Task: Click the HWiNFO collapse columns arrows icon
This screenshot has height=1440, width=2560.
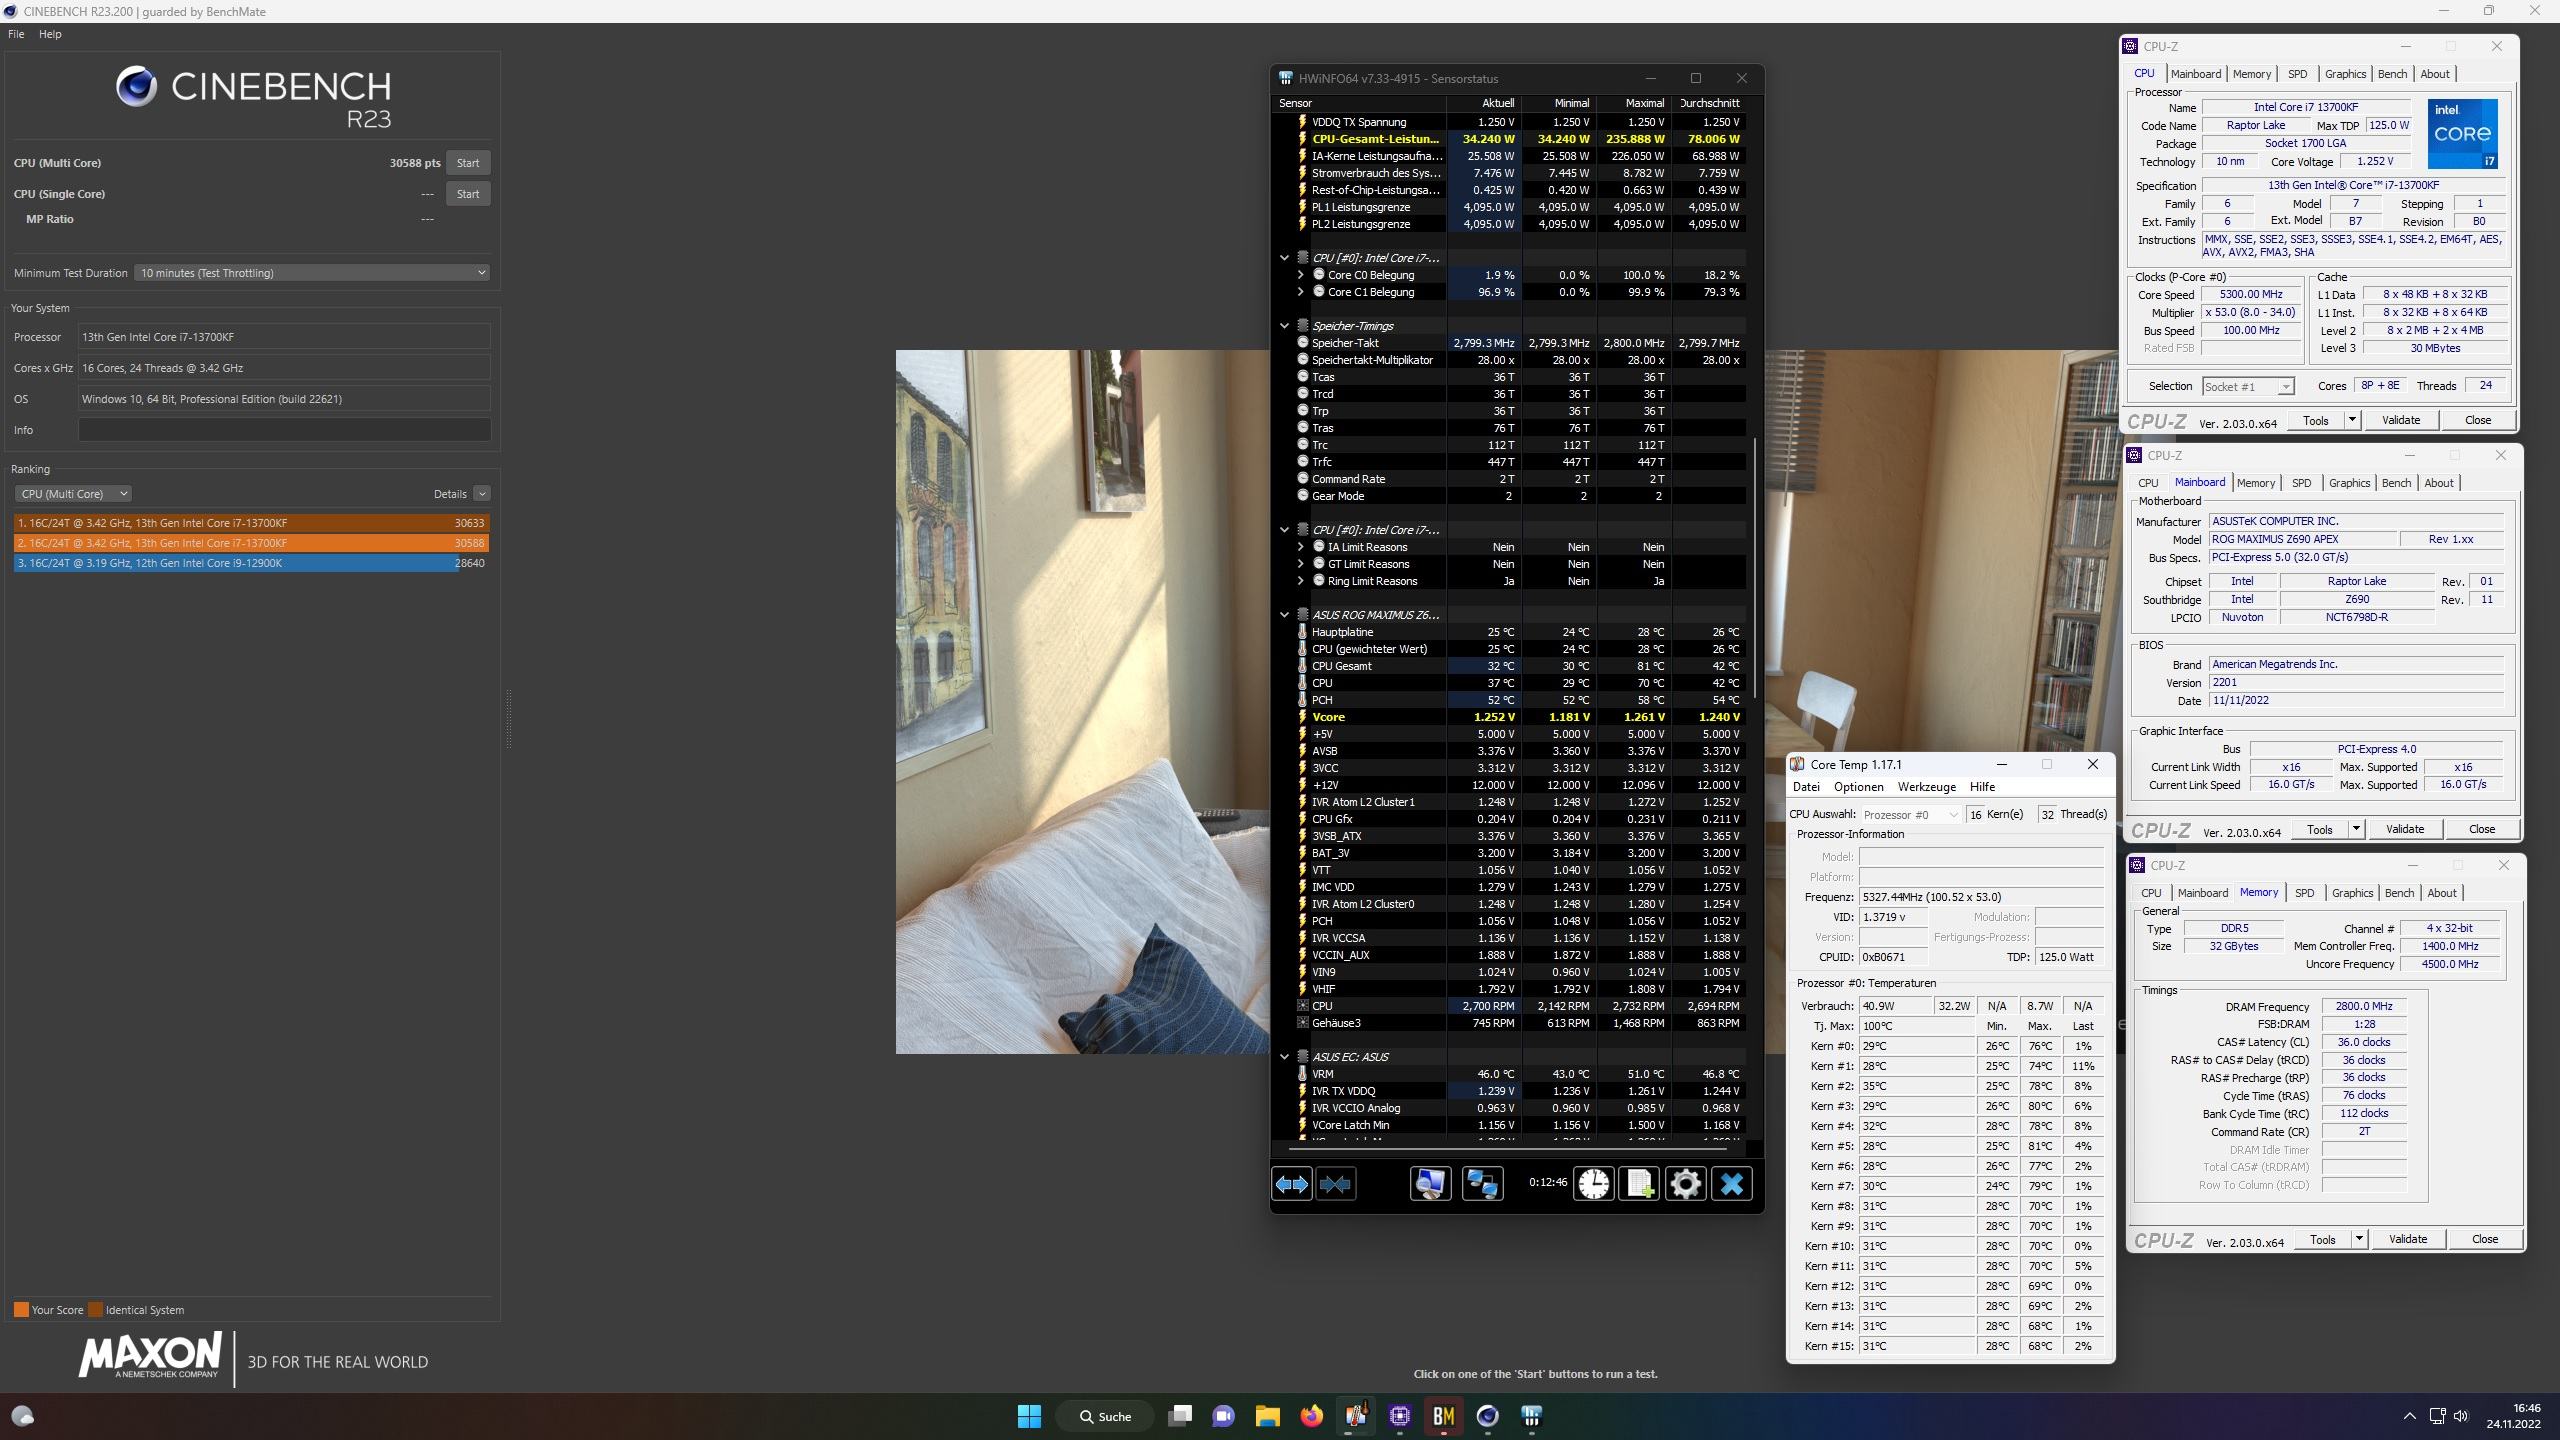Action: tap(1336, 1184)
